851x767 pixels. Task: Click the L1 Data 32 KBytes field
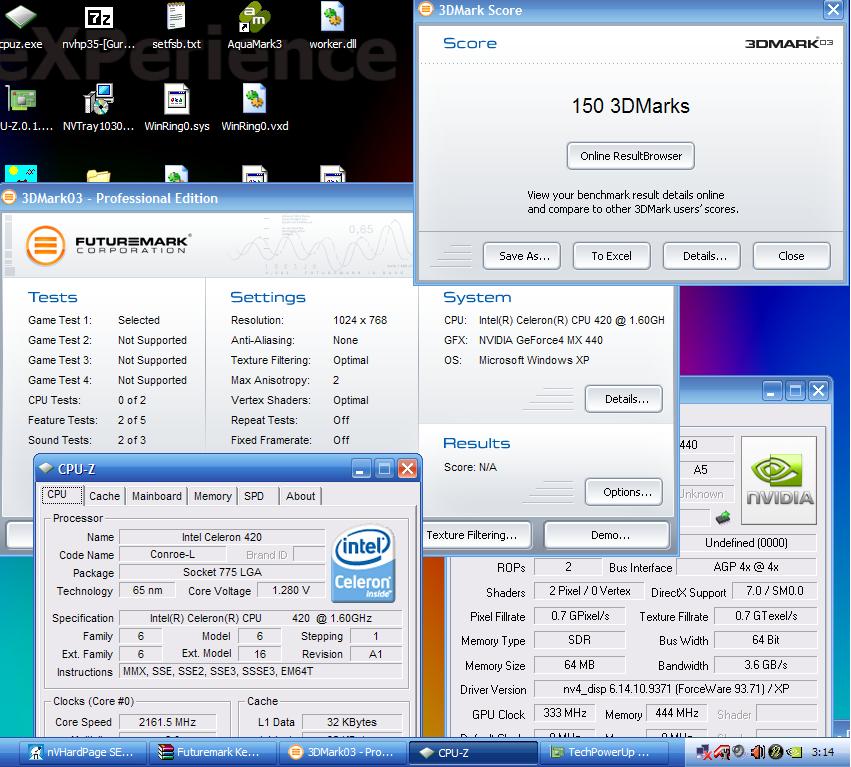[352, 722]
